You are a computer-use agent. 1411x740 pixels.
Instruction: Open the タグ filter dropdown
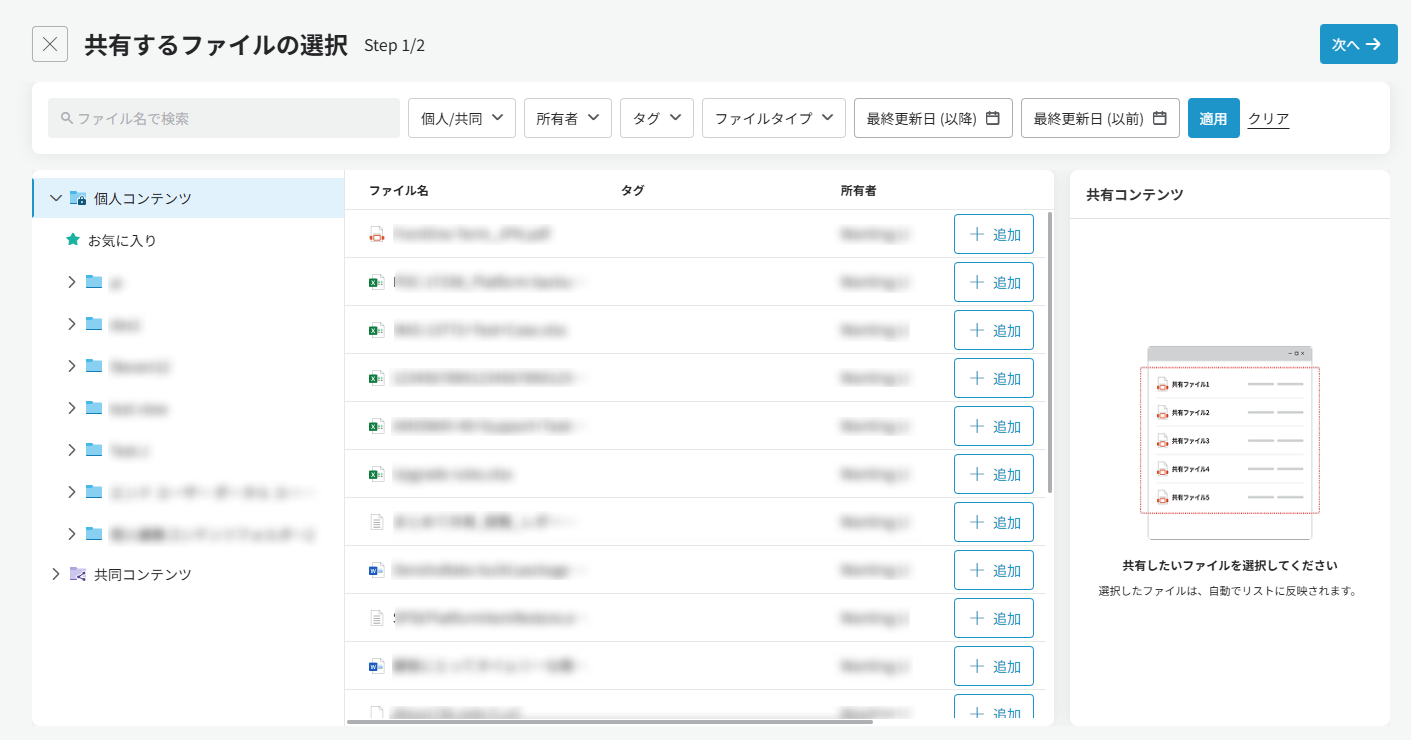coord(657,118)
